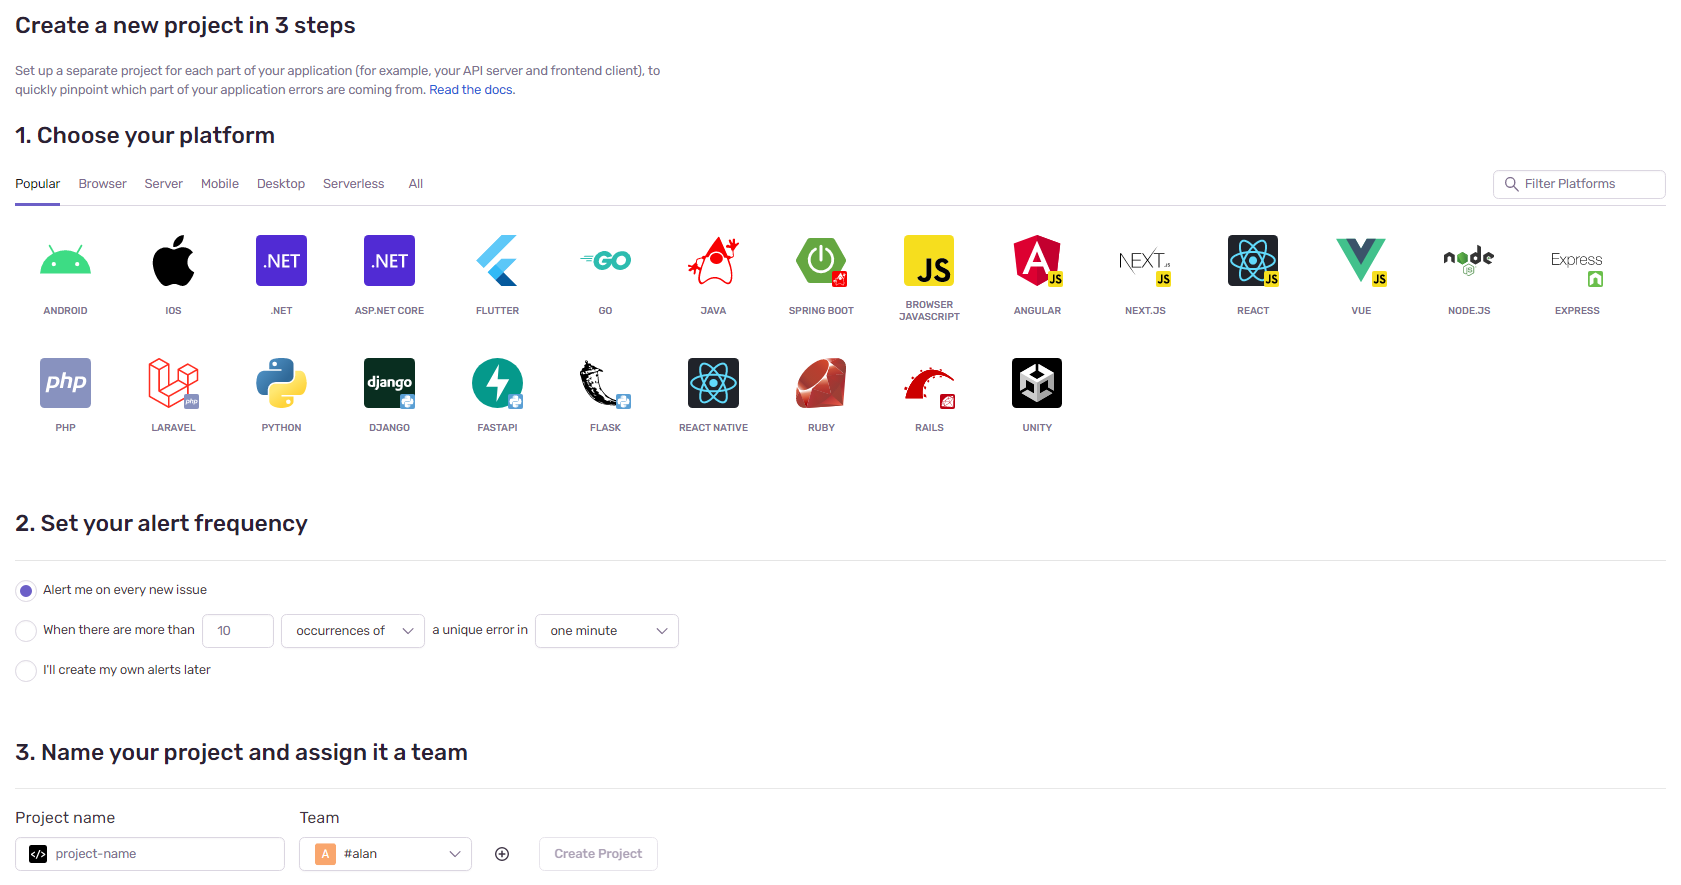Viewport: 1681px width, 885px height.
Task: Click the Project name input field
Action: [150, 854]
